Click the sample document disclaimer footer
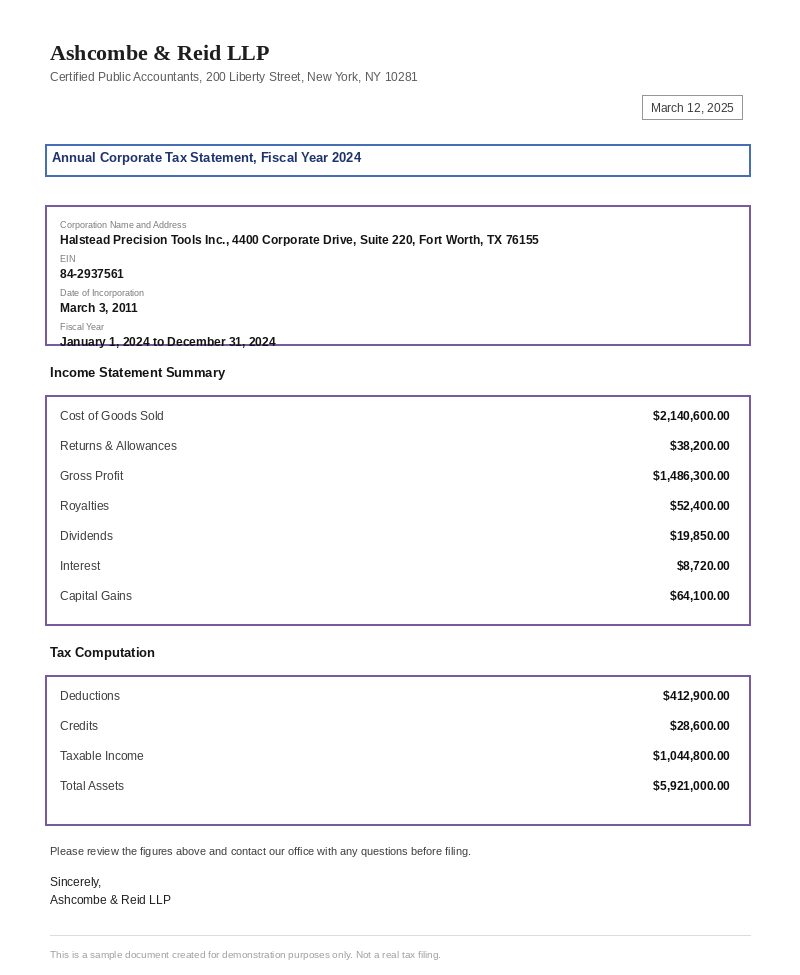The width and height of the screenshot is (800, 975). 246,954
